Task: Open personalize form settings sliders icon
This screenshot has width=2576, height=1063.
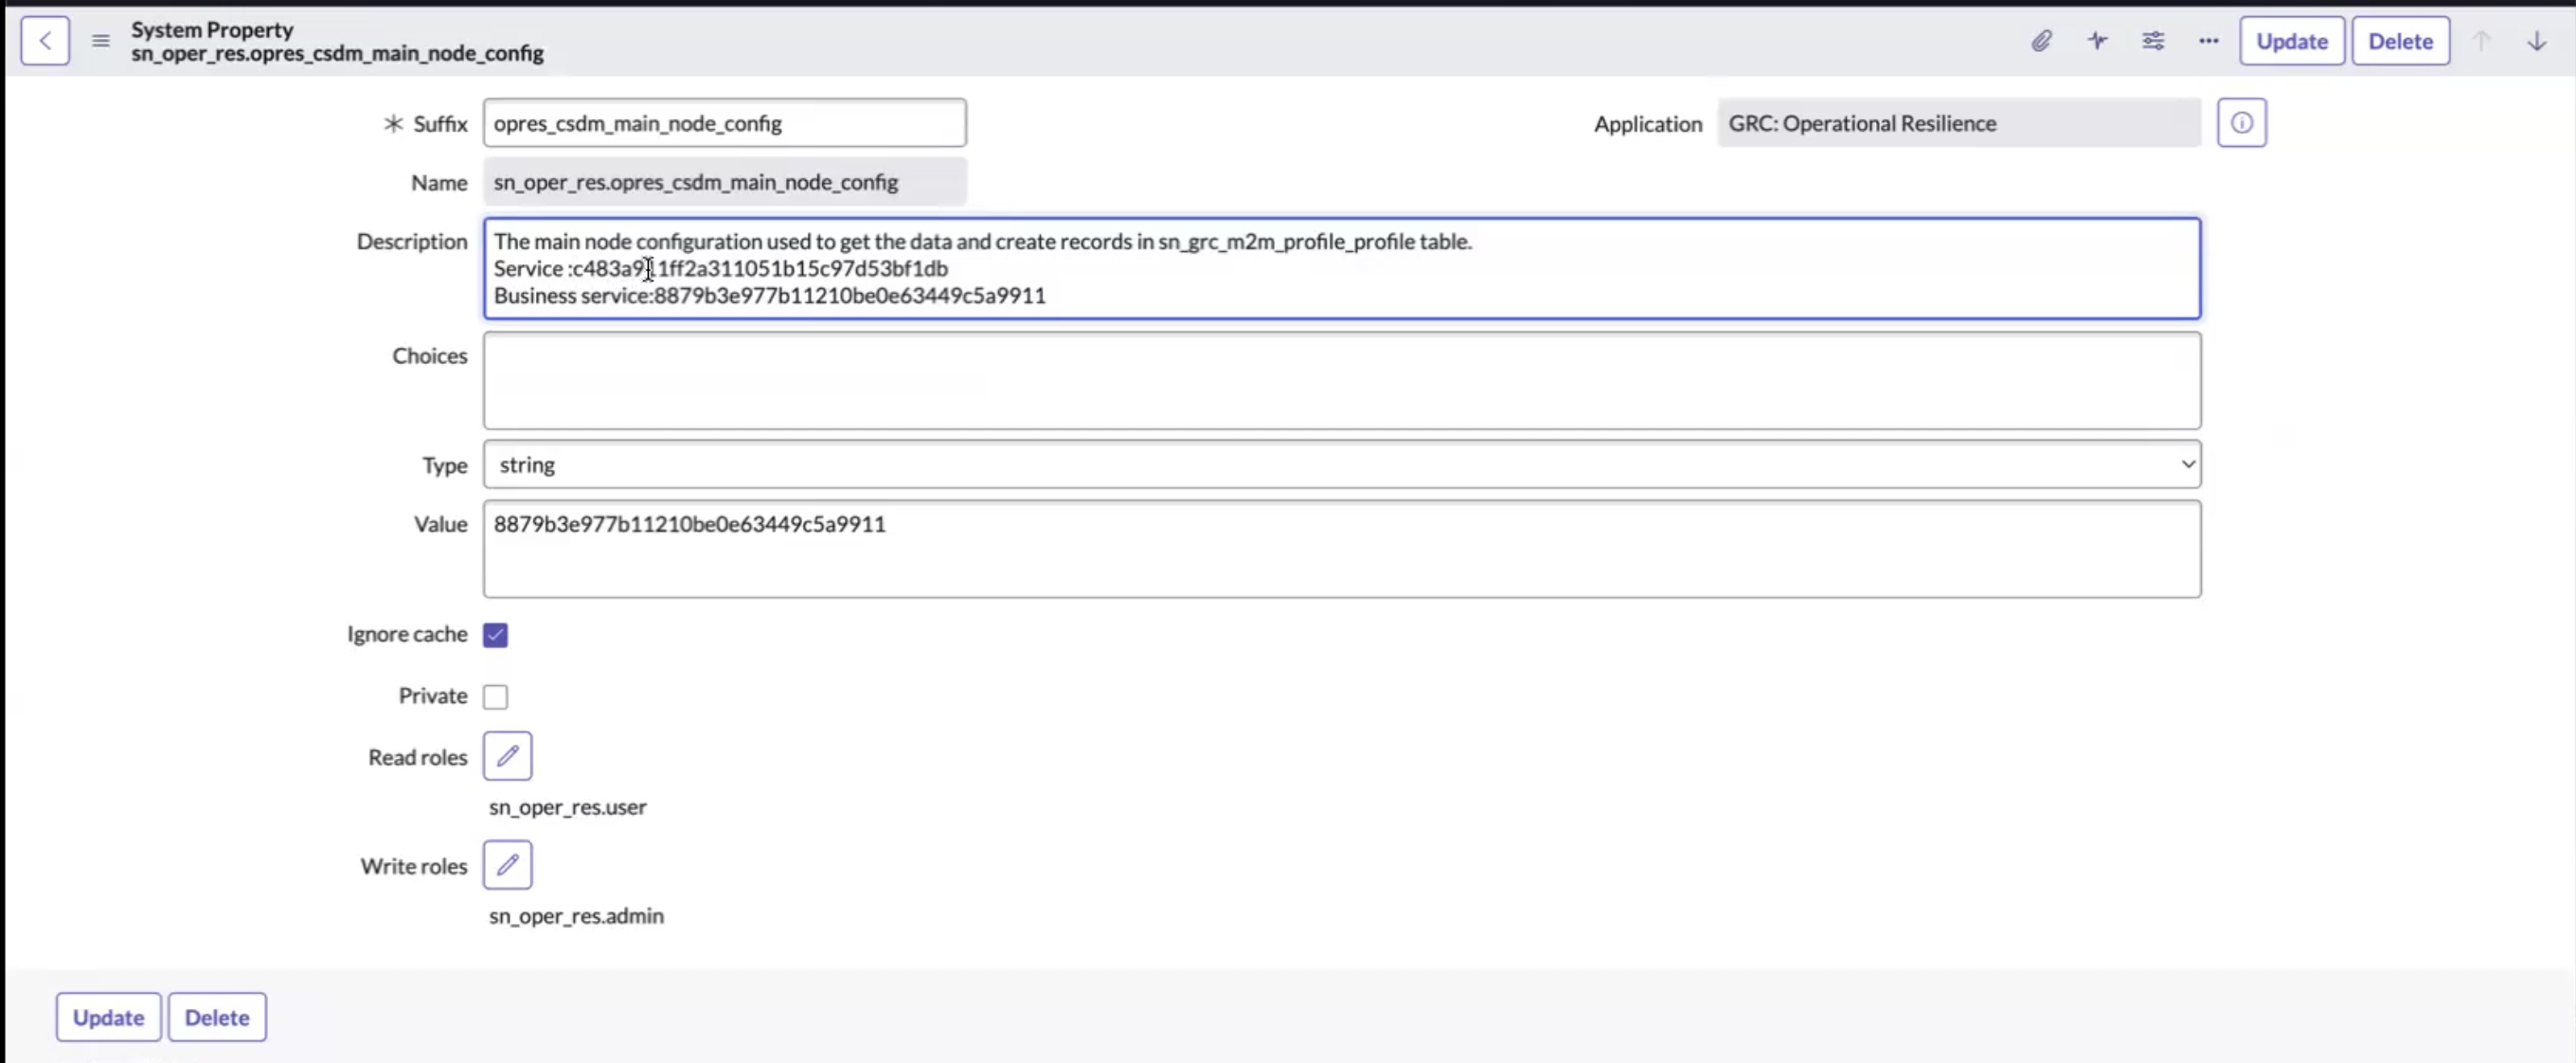Action: tap(2153, 41)
